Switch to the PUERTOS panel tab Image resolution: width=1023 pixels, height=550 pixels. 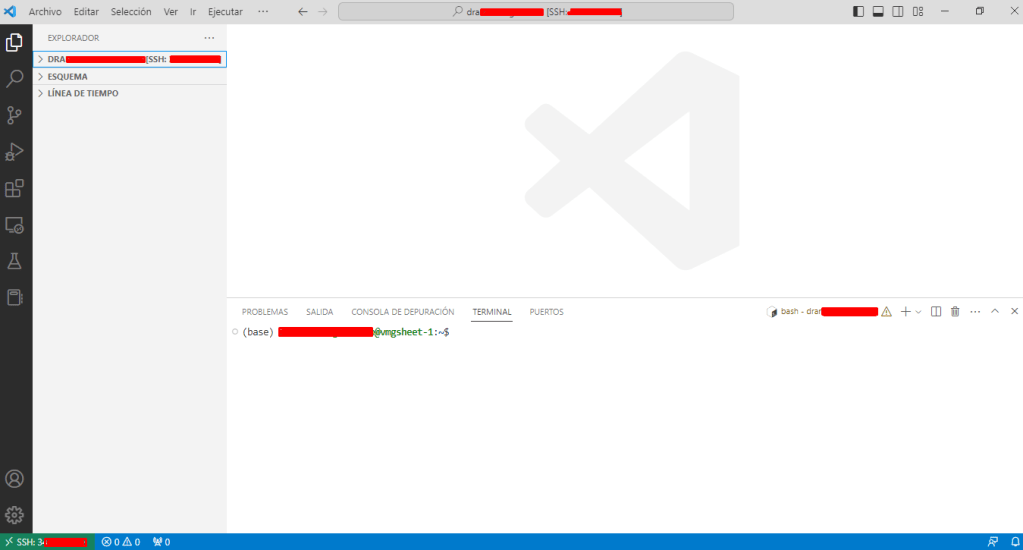[546, 312]
